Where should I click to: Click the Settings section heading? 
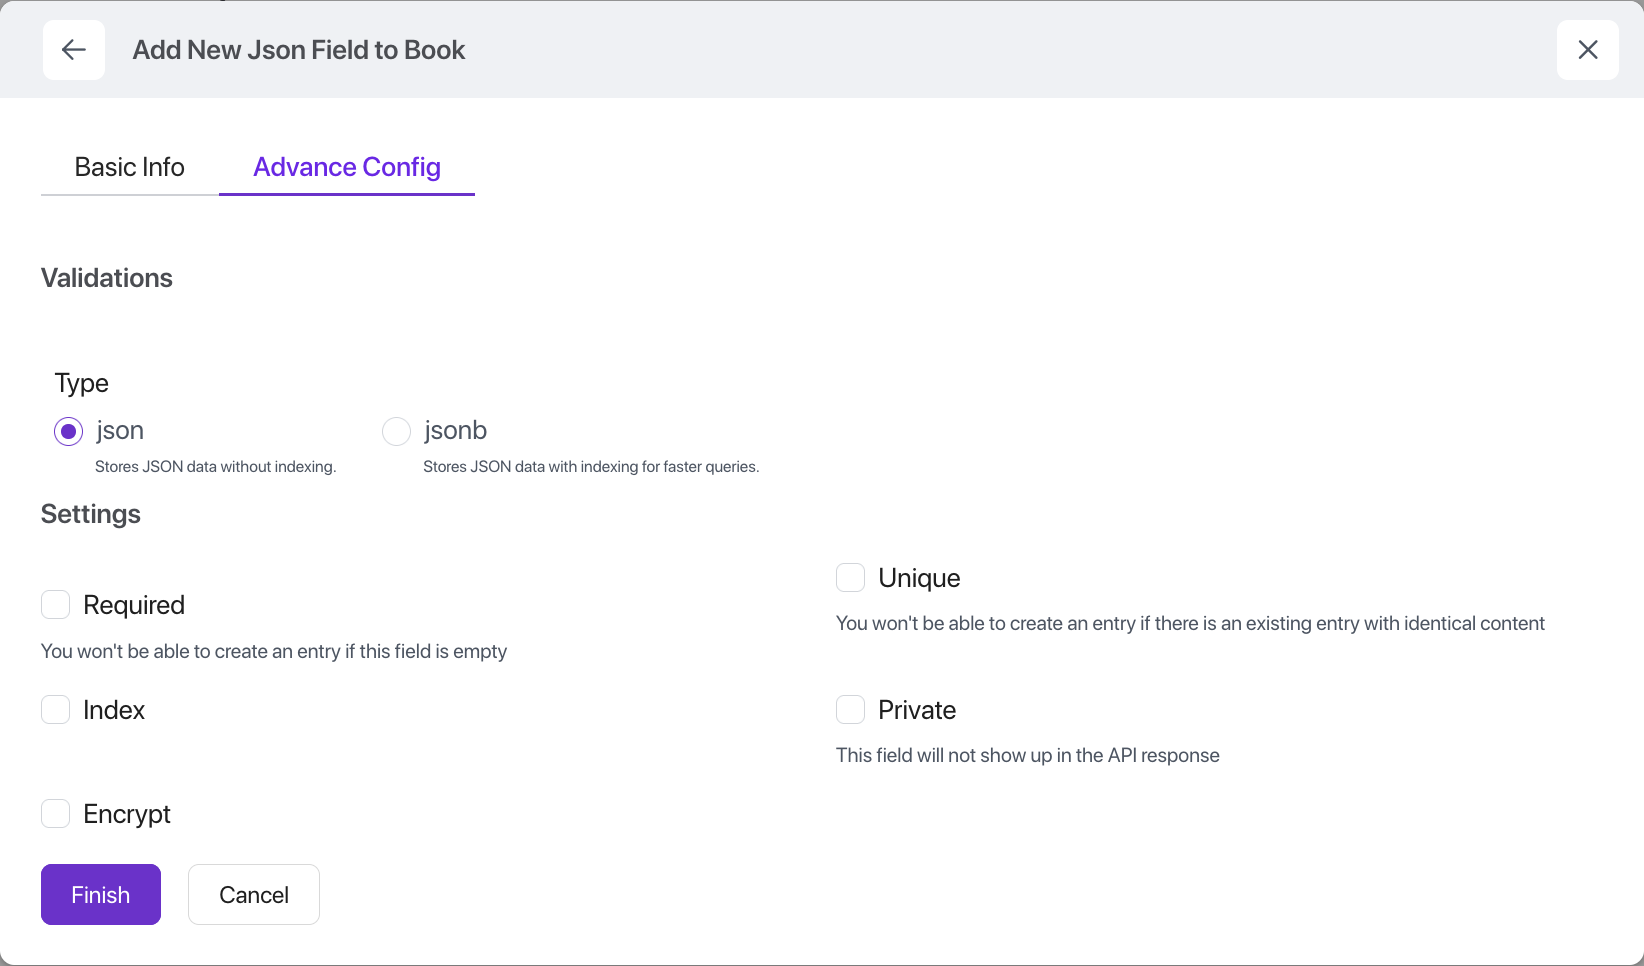pos(91,514)
